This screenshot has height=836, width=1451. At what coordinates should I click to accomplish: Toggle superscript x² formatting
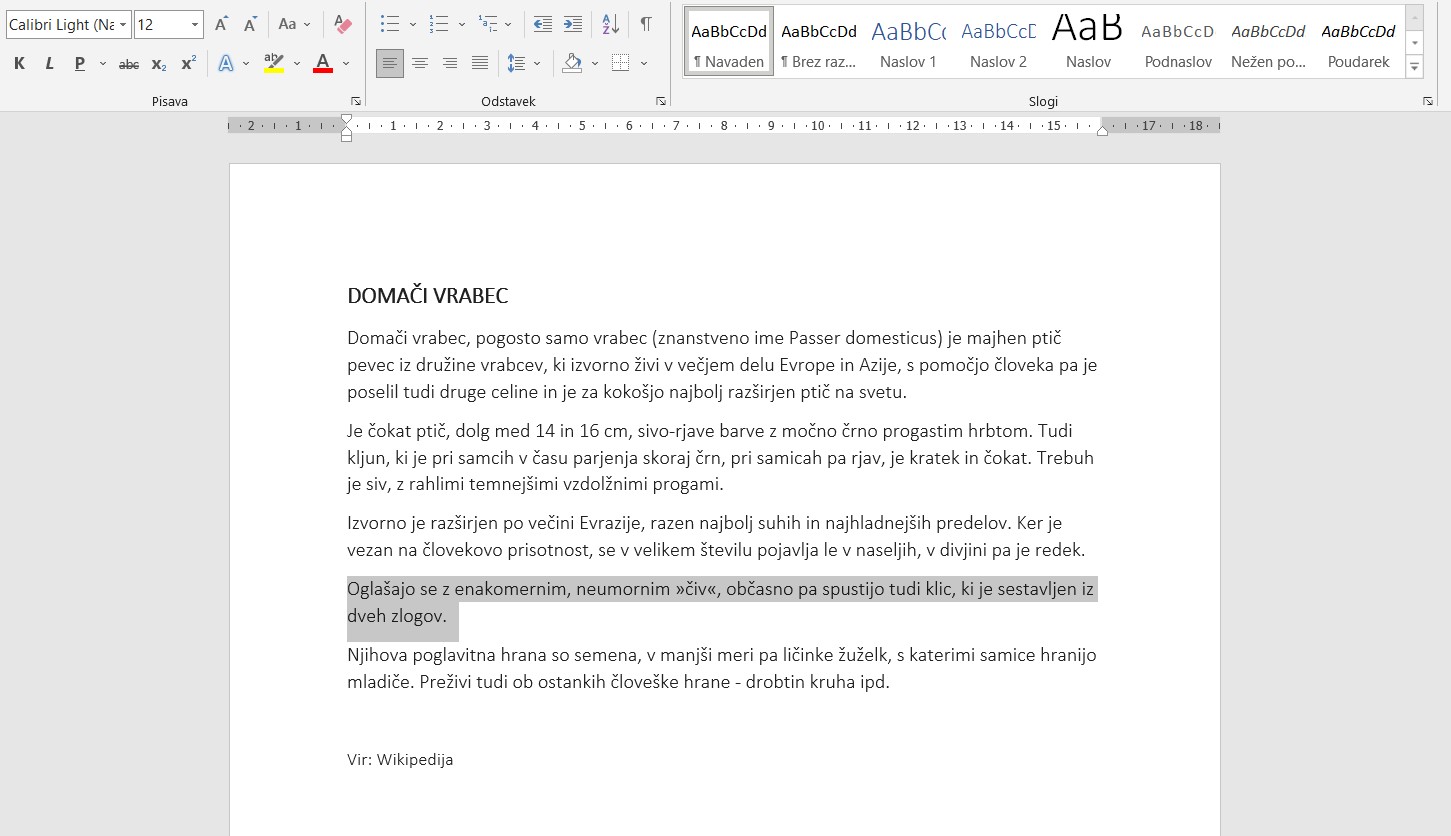[188, 64]
